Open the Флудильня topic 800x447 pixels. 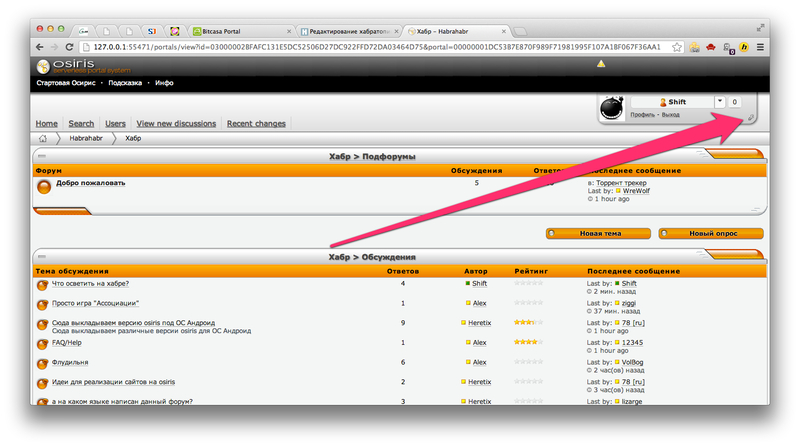(x=70, y=362)
